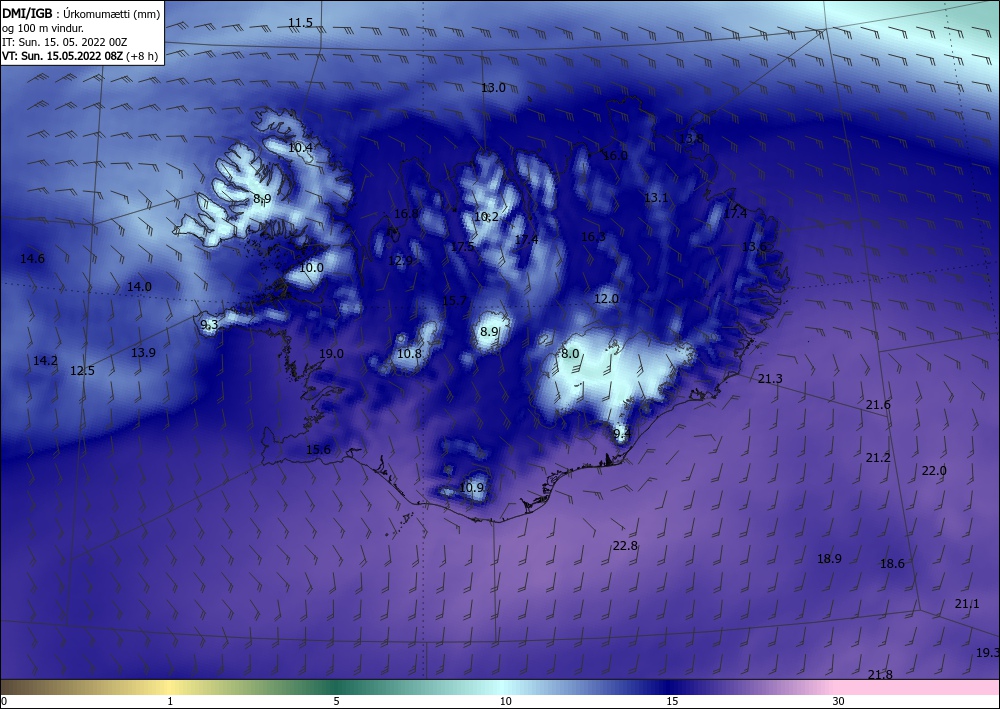Screen dimensions: 1000x709
Task: Select the 5 label on the color scale
Action: coord(336,702)
